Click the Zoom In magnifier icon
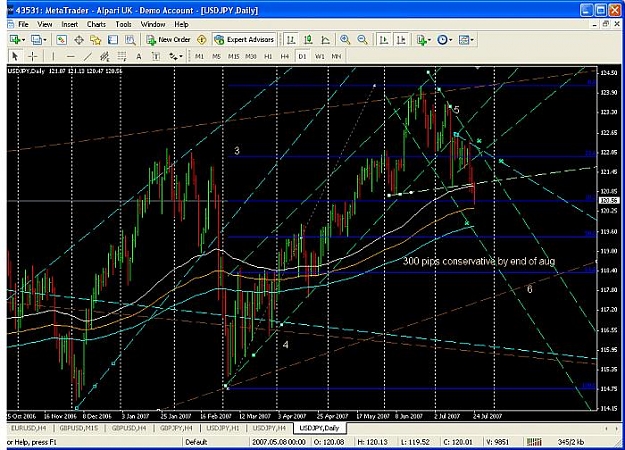Screen dimensions: 625x450 coord(345,39)
